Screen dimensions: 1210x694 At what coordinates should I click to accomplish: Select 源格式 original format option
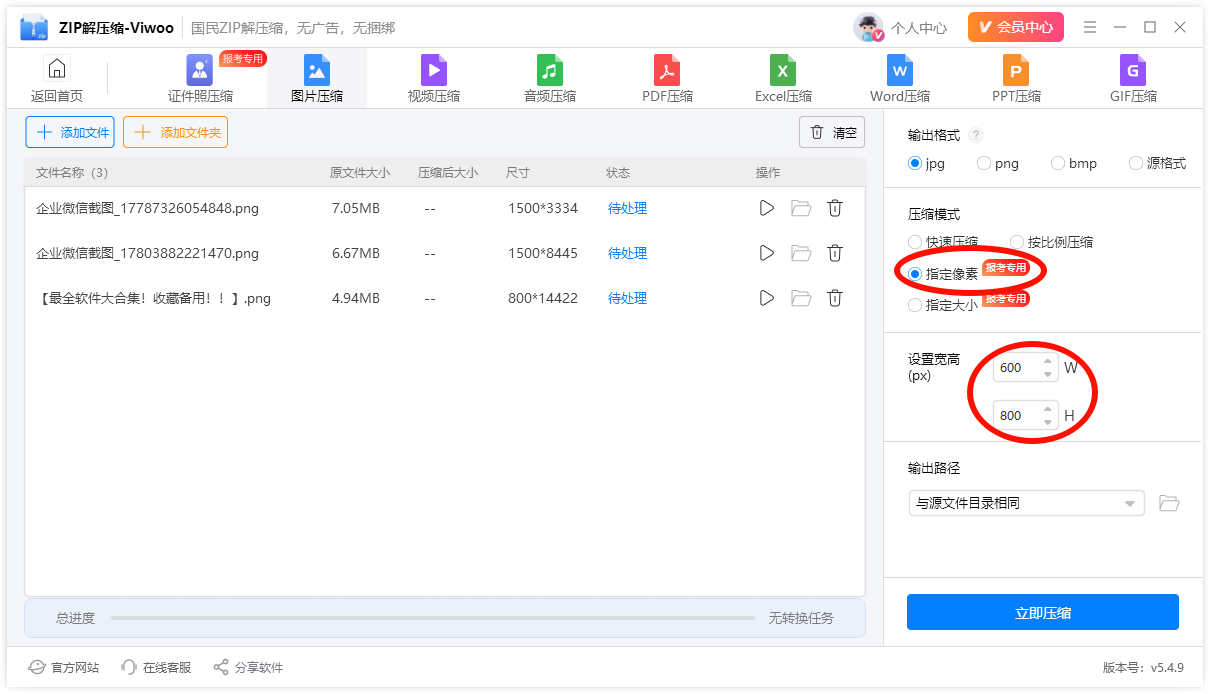(x=1157, y=163)
